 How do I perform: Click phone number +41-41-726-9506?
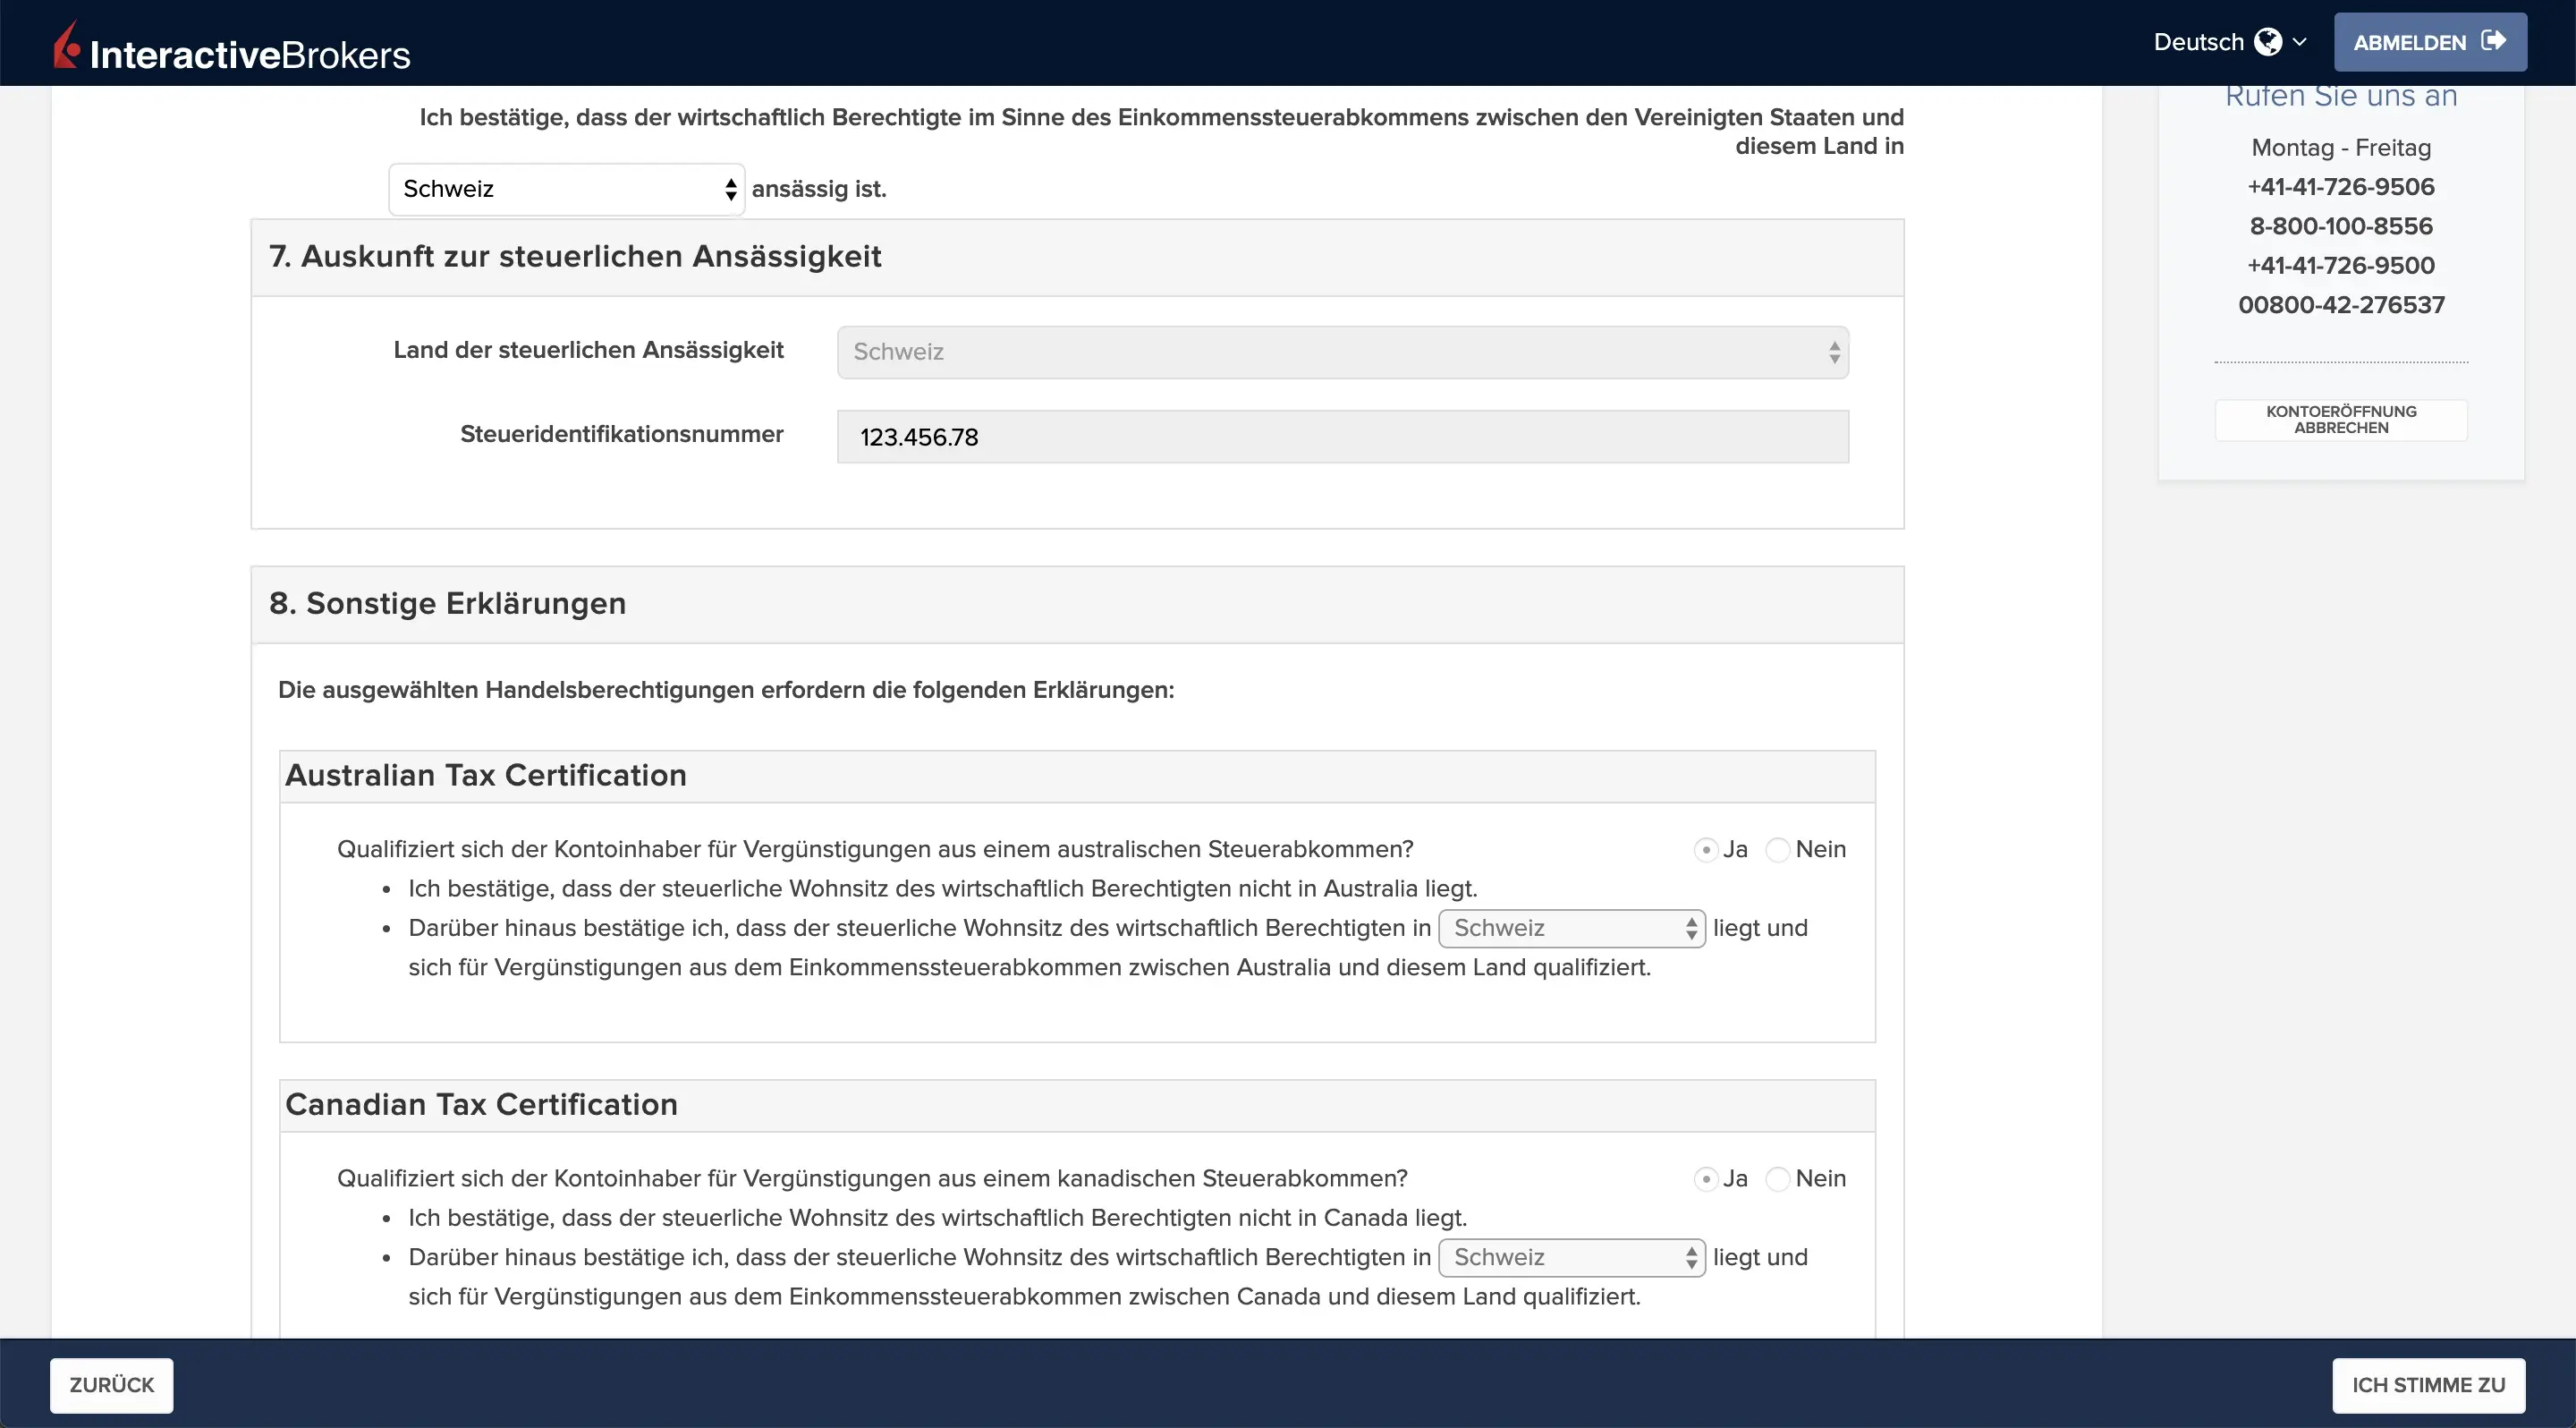2341,187
